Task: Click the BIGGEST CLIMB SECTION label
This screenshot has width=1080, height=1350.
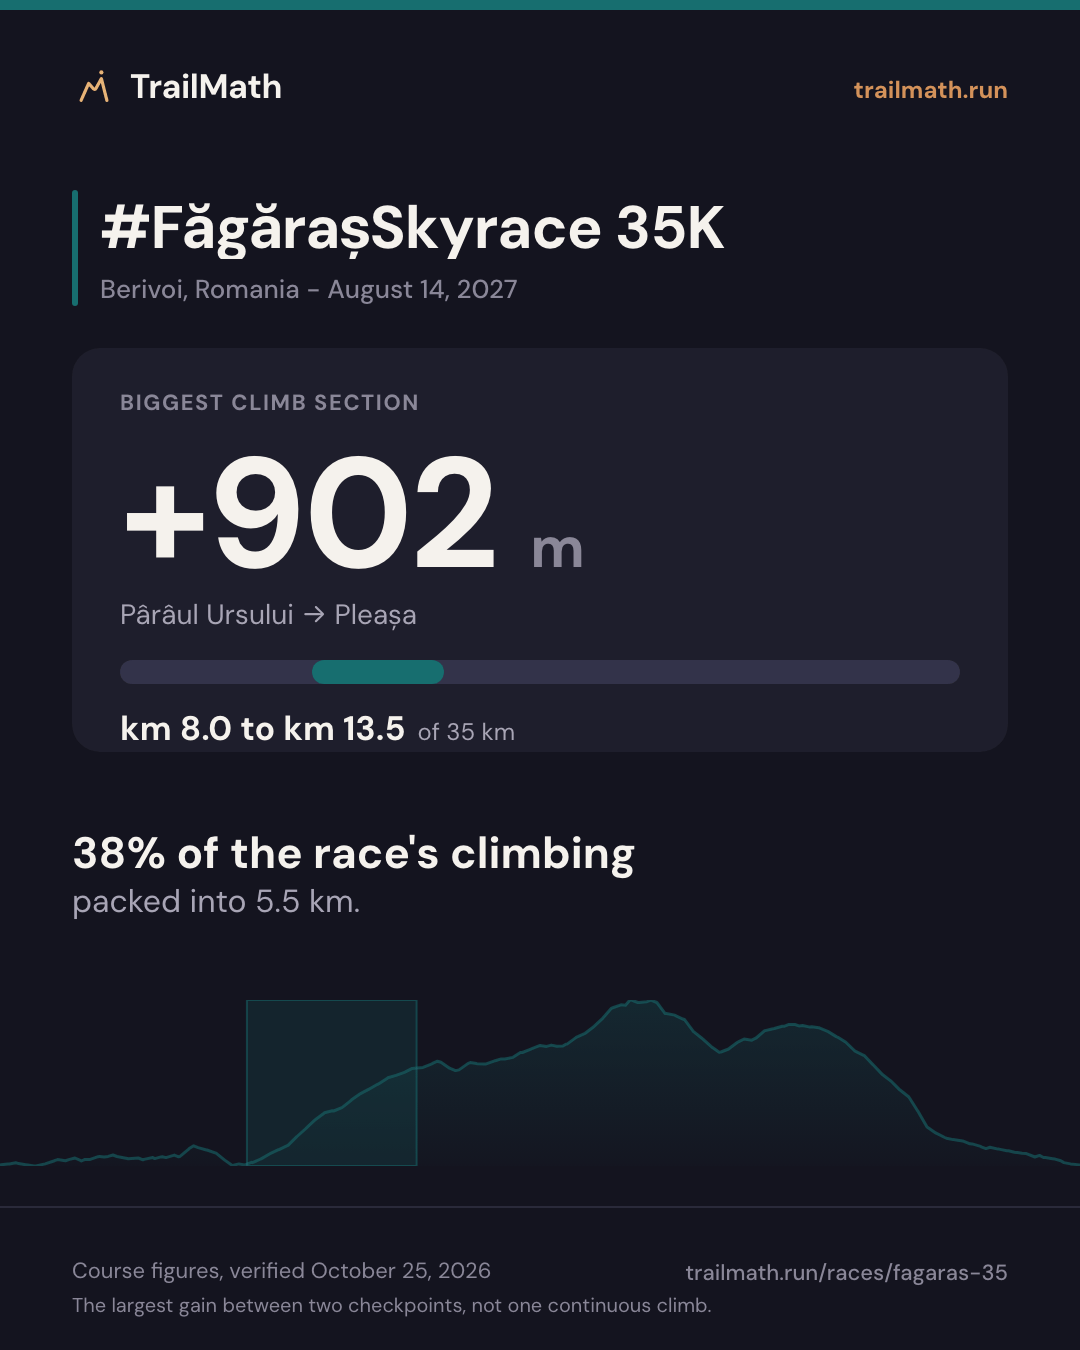Action: [269, 403]
